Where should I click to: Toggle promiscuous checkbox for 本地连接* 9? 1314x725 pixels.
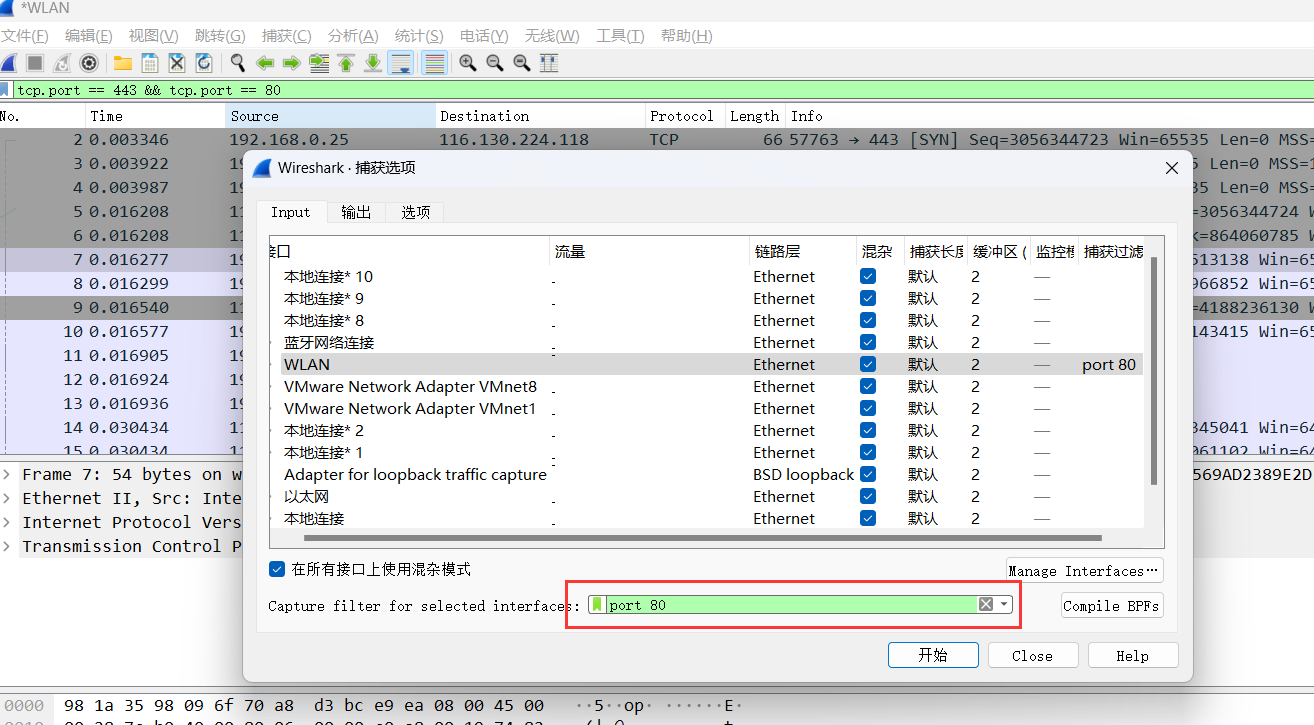868,298
